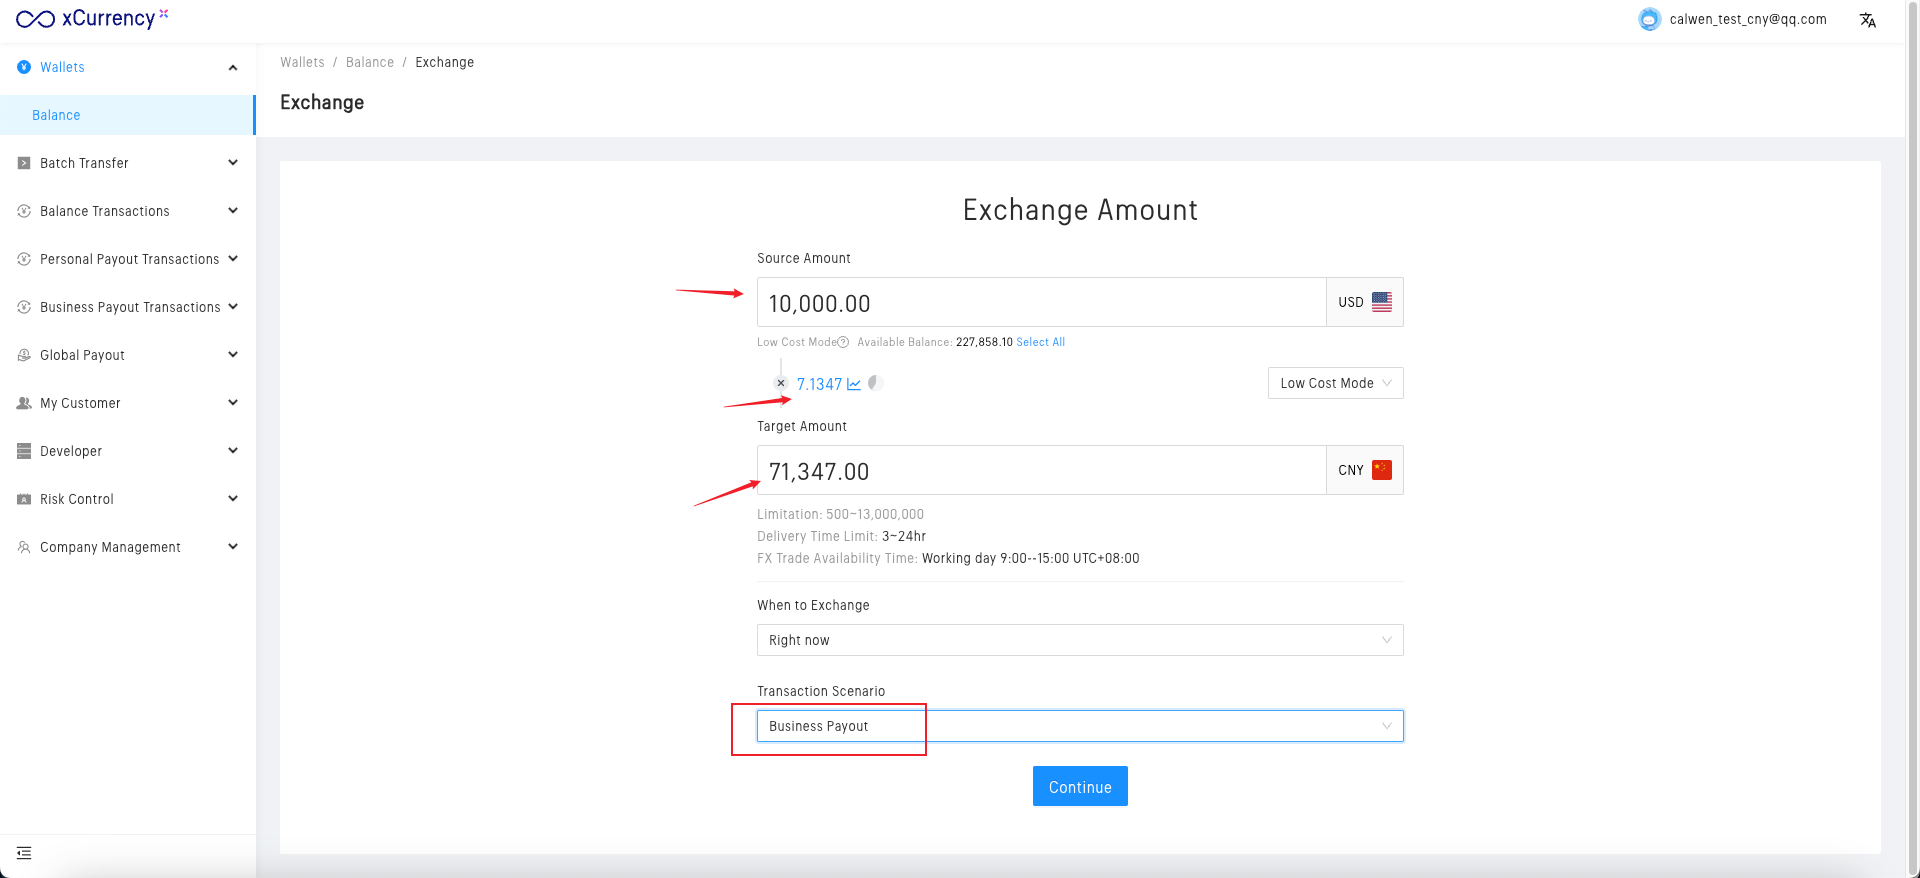Open the USD source currency selector
Screen dimensions: 1920x878
[x=1364, y=302]
